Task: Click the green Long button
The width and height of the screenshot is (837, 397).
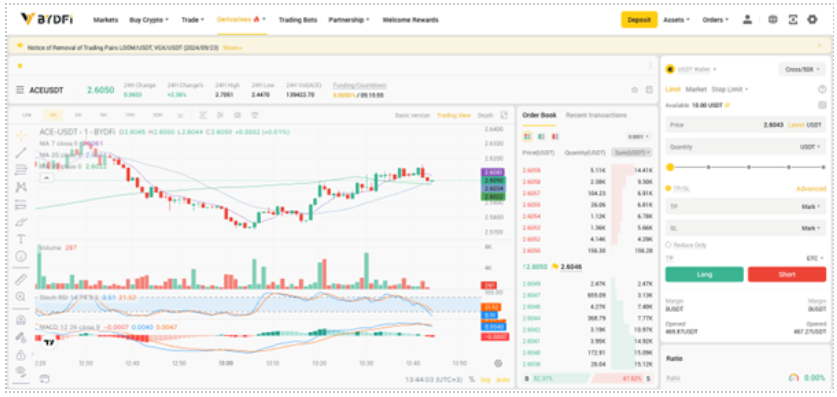Action: 704,274
